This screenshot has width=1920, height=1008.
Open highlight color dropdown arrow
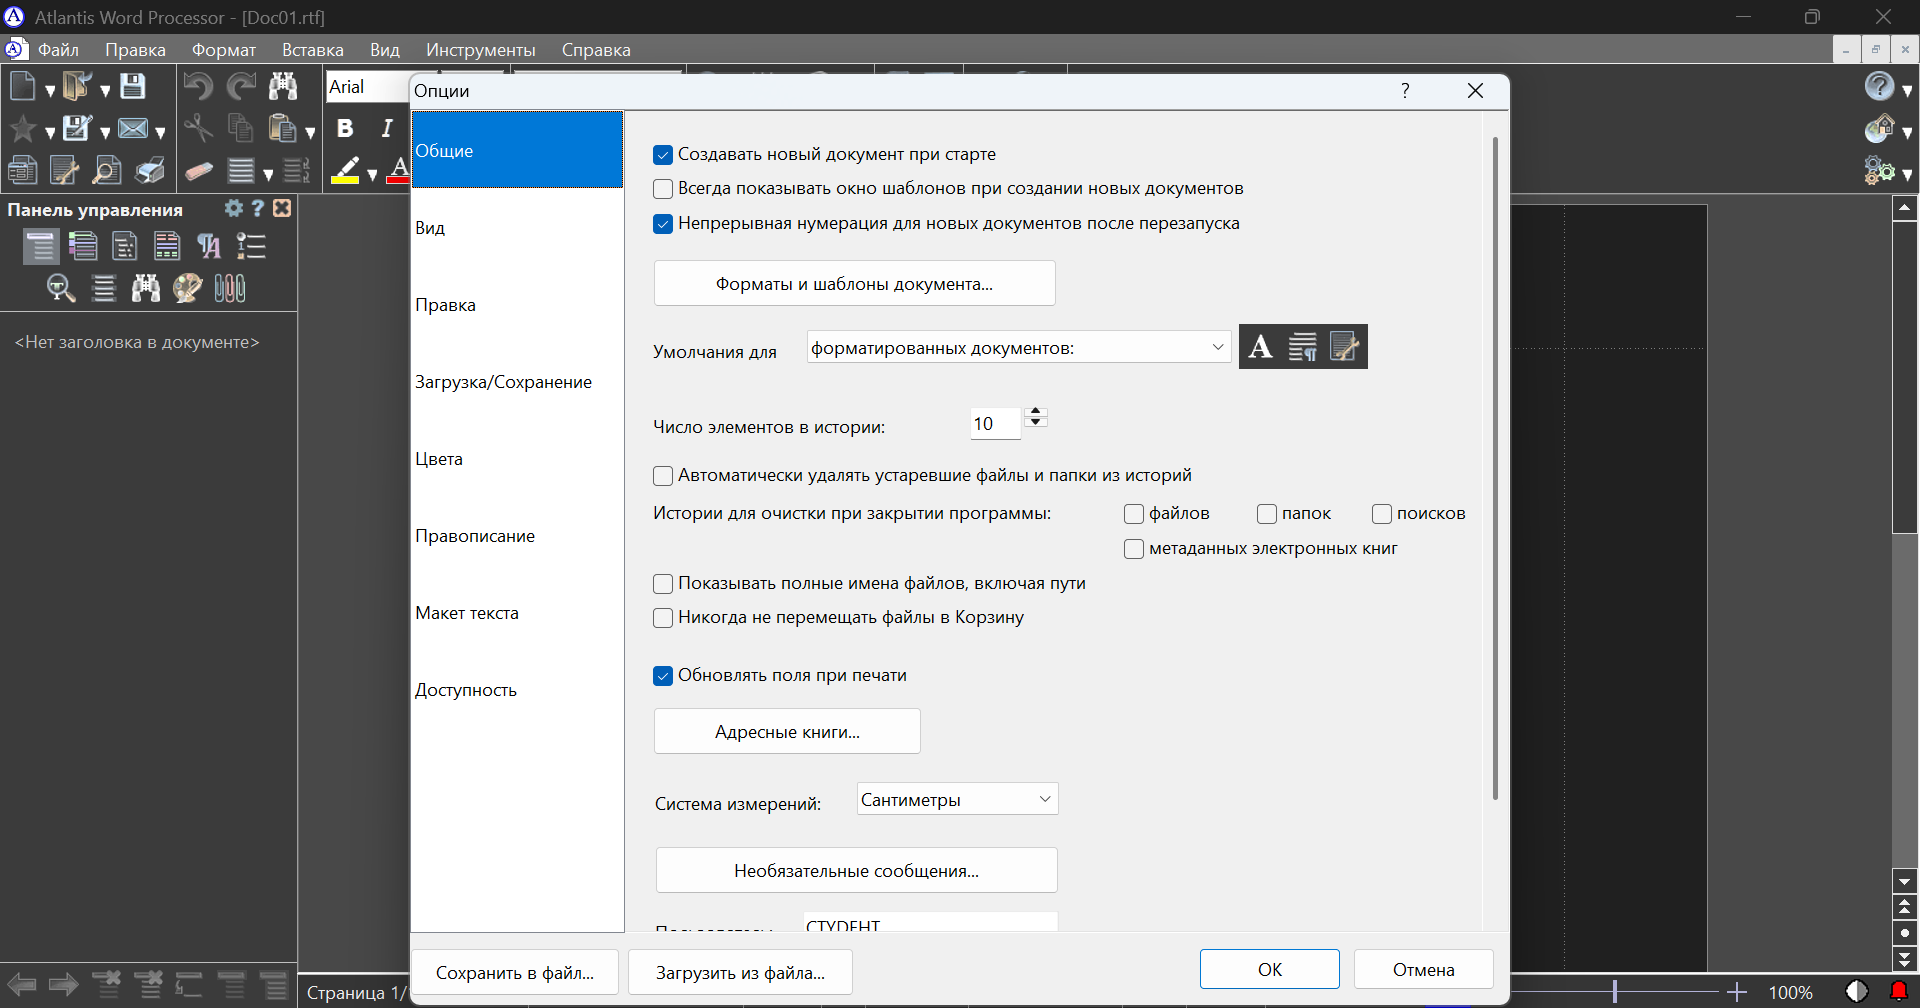click(x=372, y=174)
